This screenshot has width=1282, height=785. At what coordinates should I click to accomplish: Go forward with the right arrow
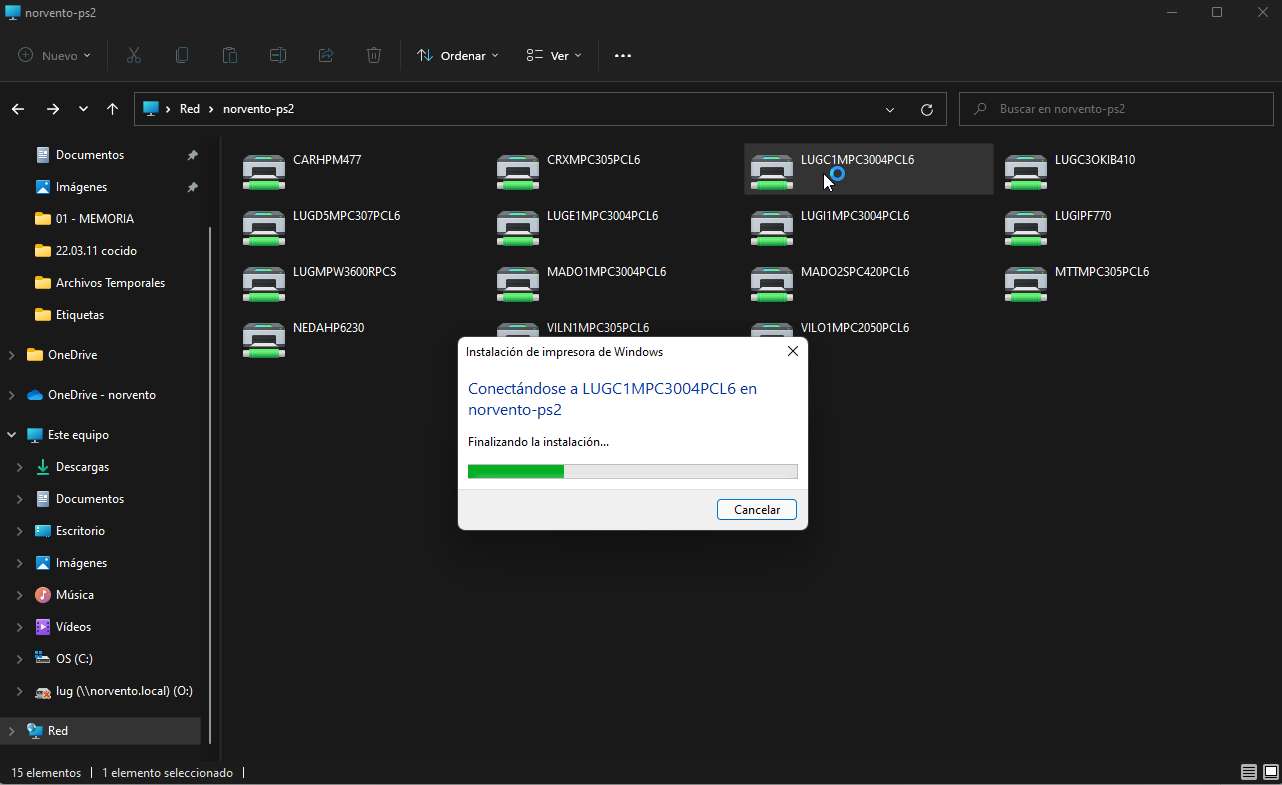[x=52, y=109]
